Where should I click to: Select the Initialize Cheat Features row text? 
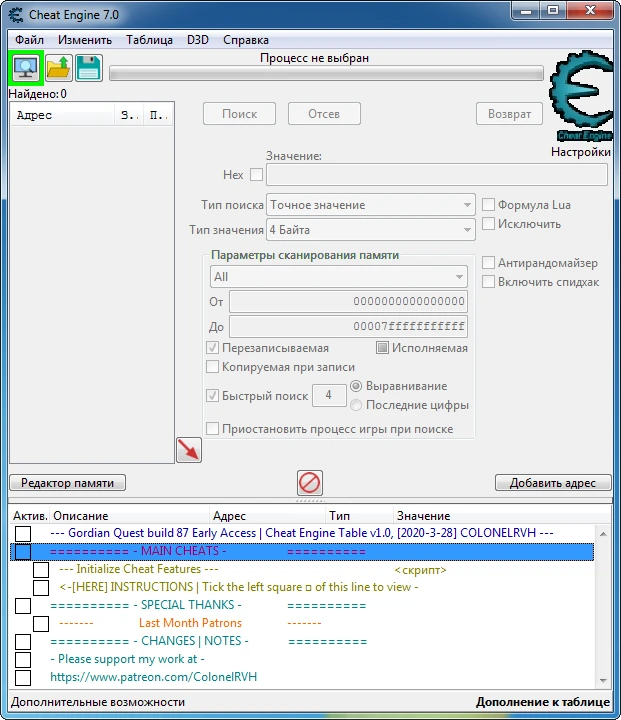(x=139, y=569)
